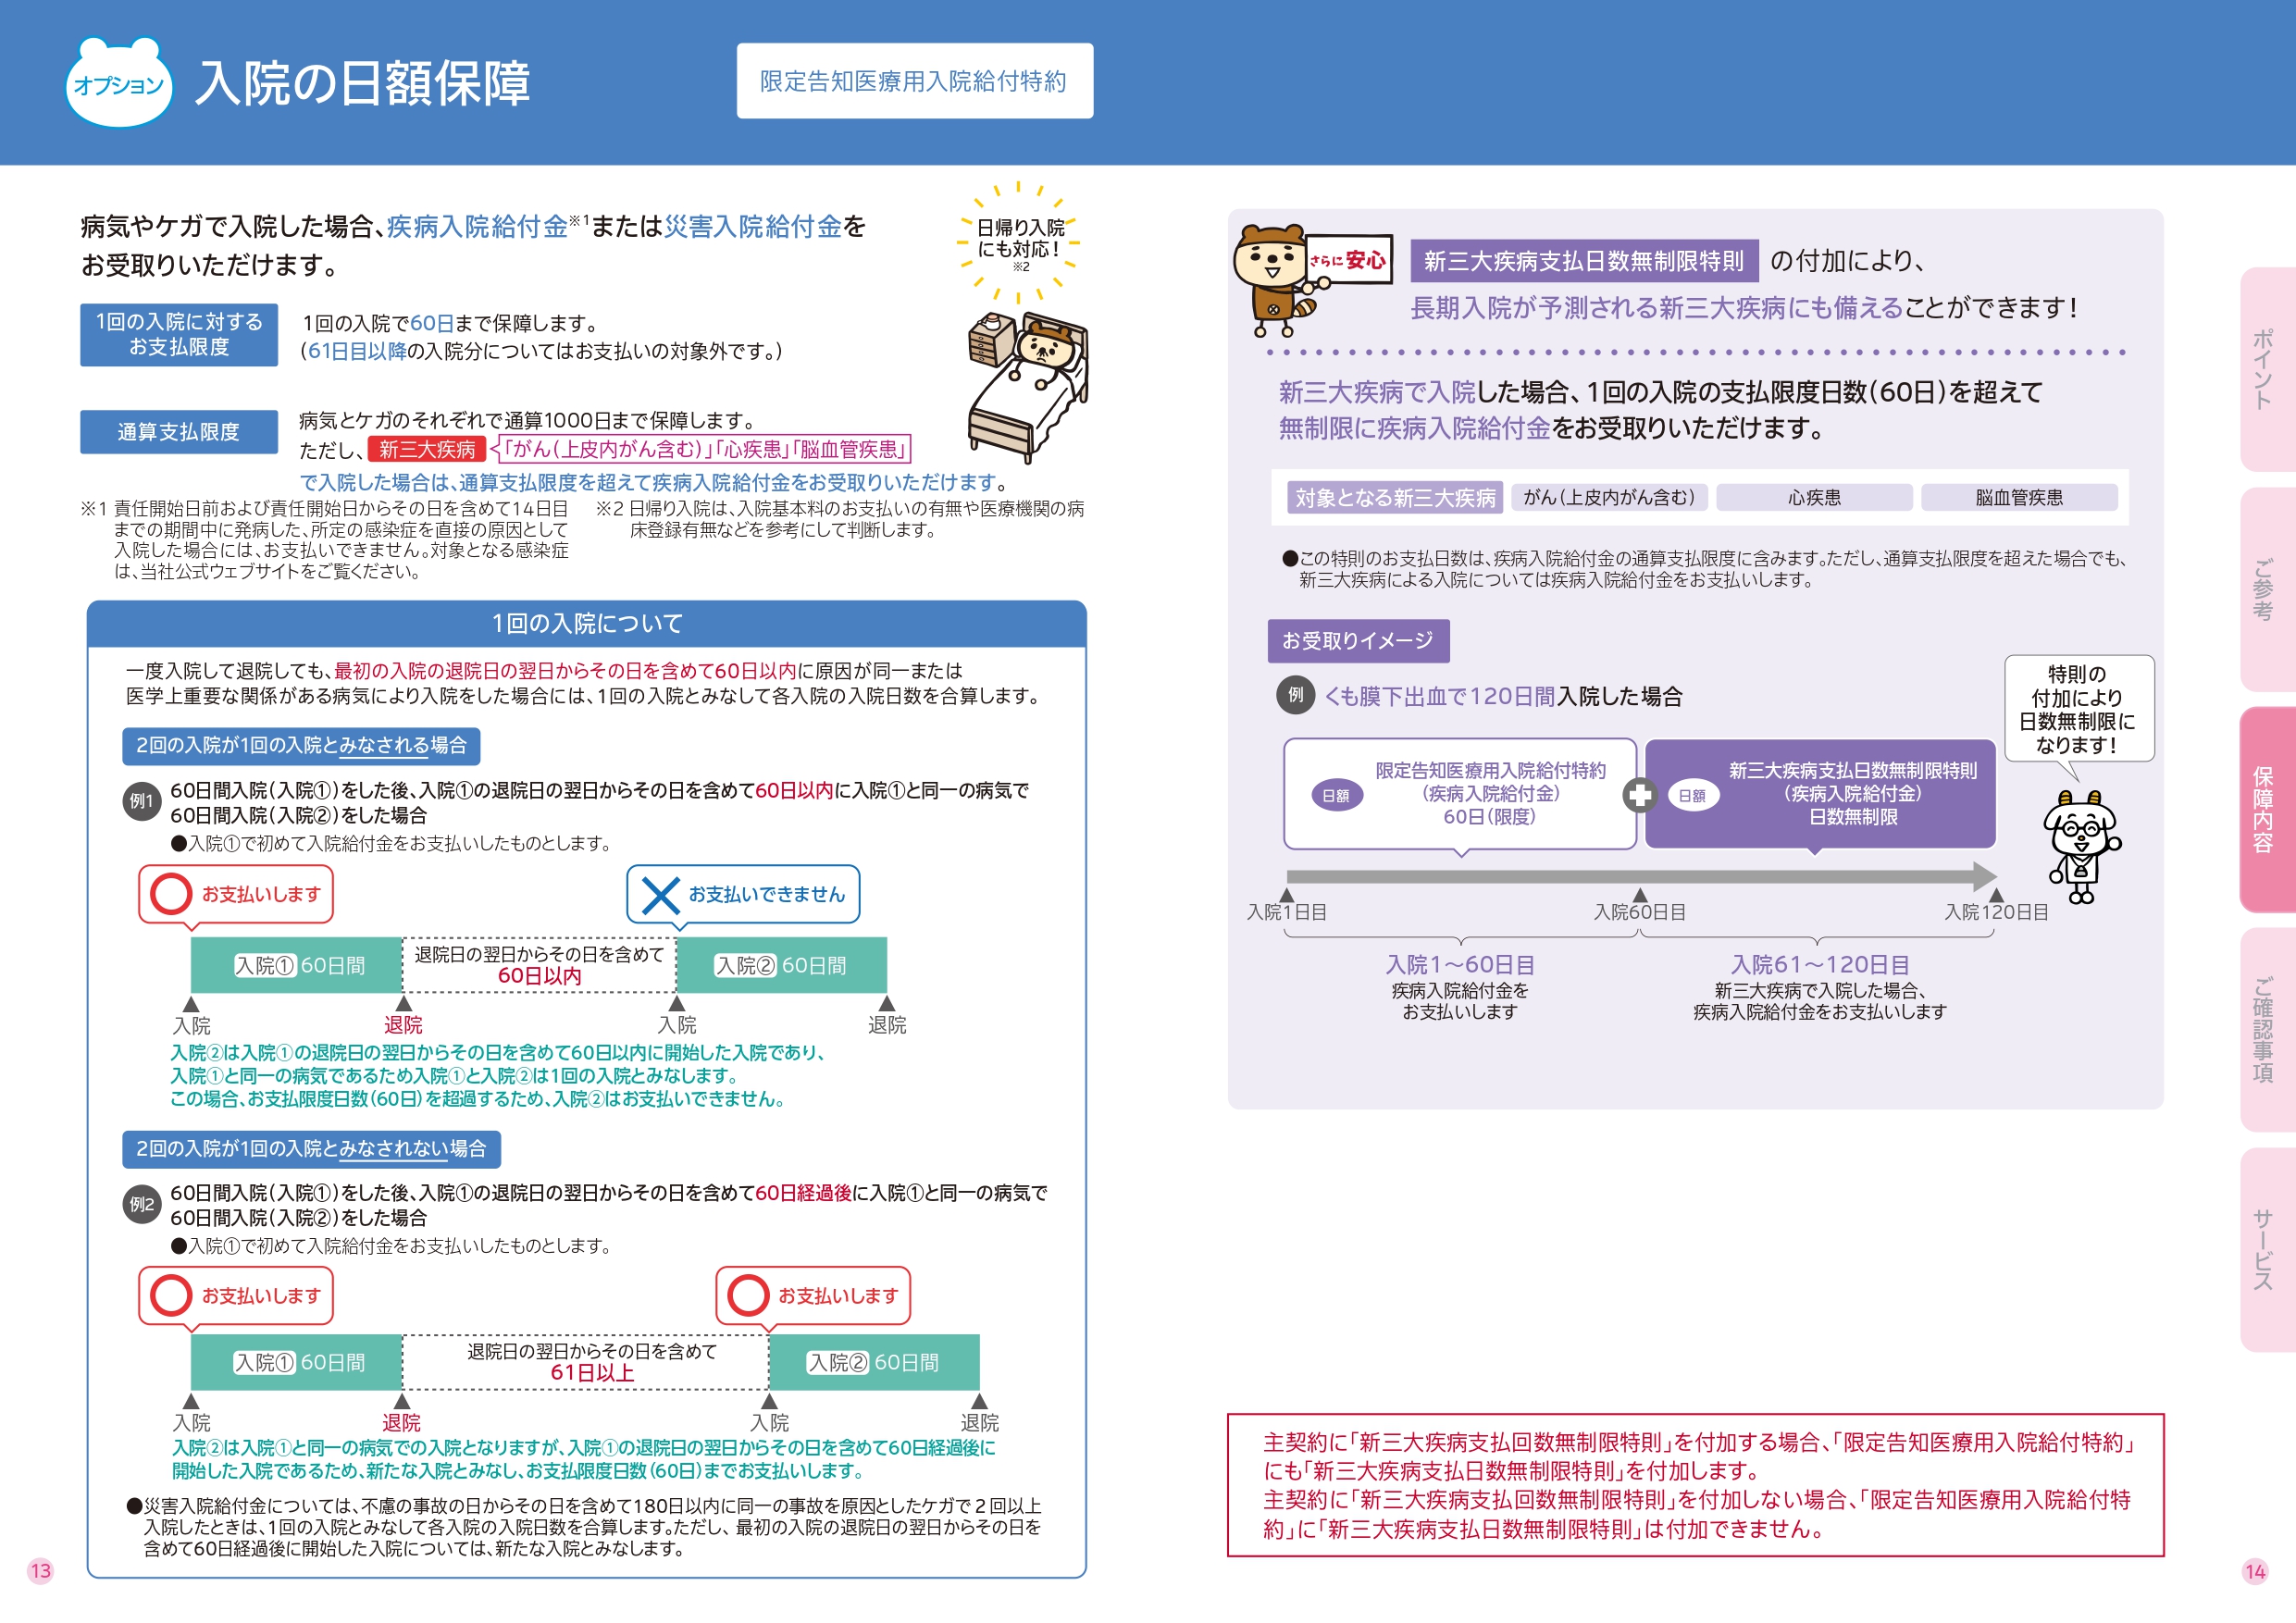Click the green 入院② 60日間 bar in 例1
Image resolution: width=2296 pixels, height=1623 pixels.
(781, 965)
